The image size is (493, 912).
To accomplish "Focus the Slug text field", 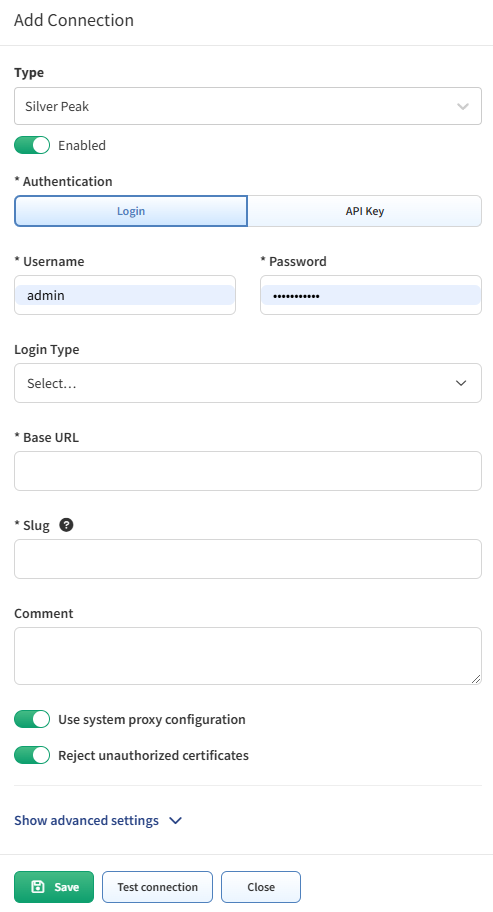I will click(x=248, y=559).
